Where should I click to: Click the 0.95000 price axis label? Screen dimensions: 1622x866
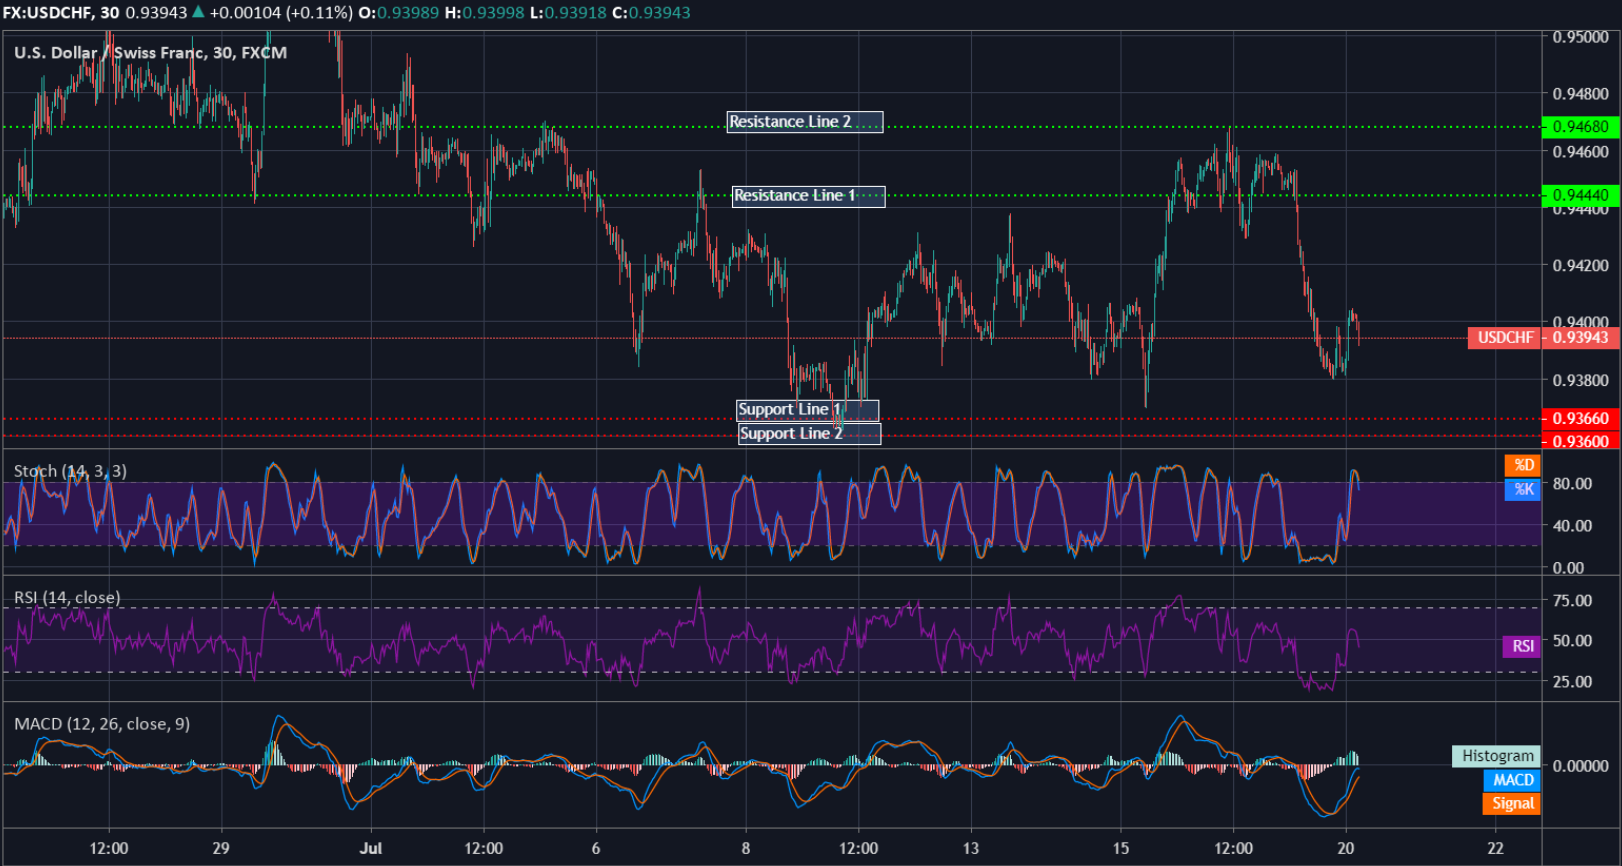coord(1581,37)
